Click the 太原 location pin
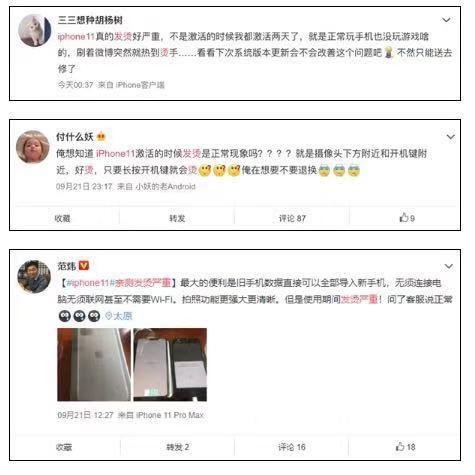 pos(119,316)
